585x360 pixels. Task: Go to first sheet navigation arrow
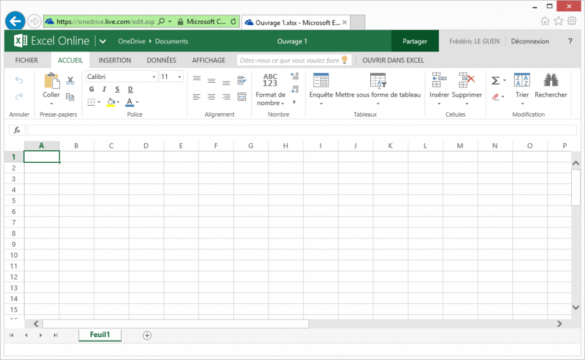coord(12,335)
